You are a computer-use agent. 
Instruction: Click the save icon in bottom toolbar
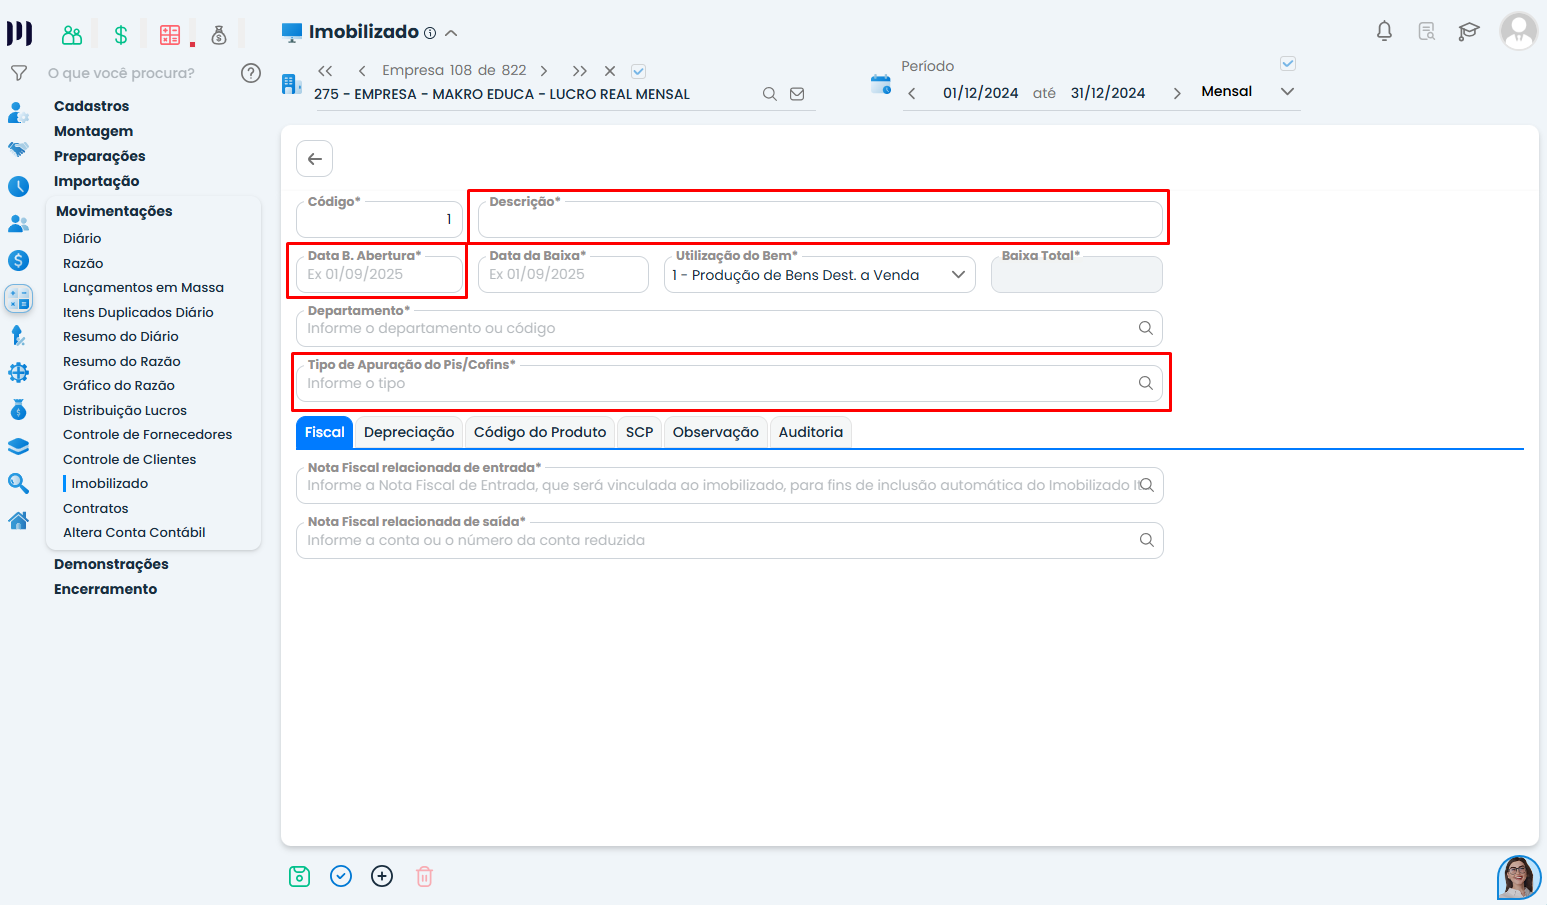pos(299,876)
